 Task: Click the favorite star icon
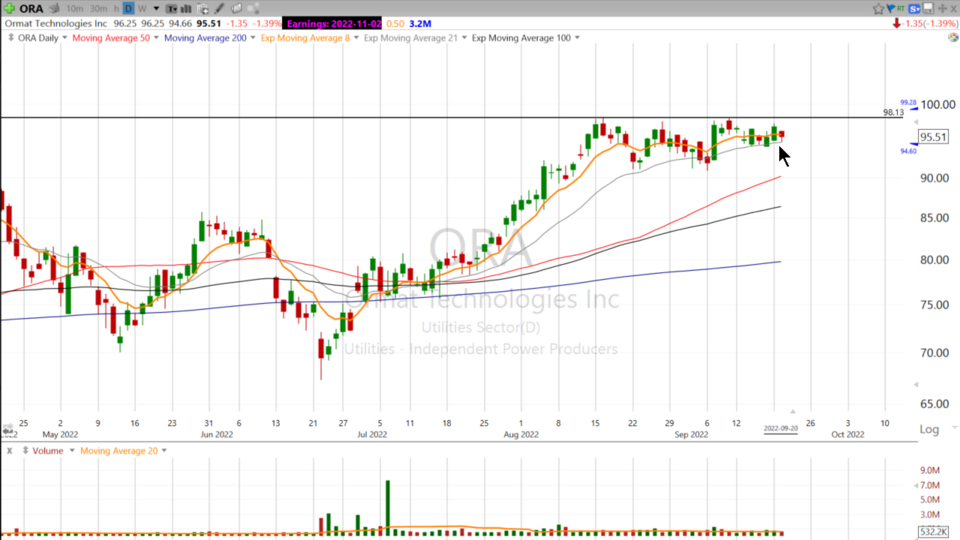[x=879, y=9]
